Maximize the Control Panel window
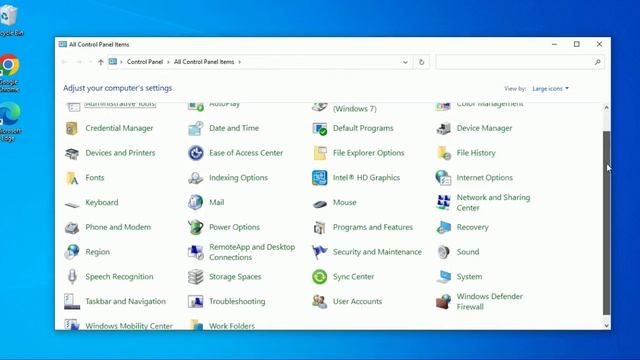The width and height of the screenshot is (640, 360). (x=576, y=44)
